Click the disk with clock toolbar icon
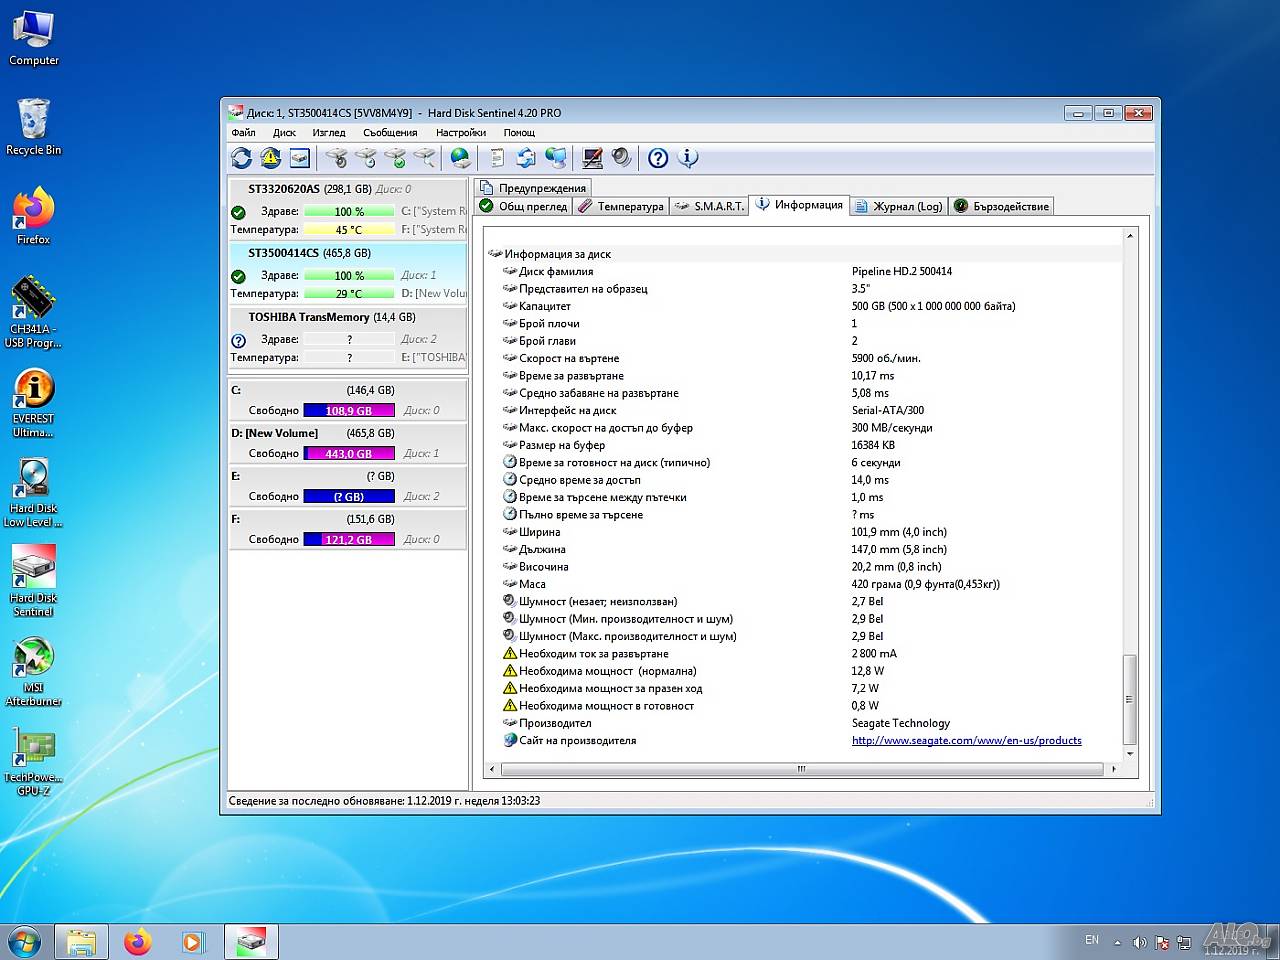Image resolution: width=1280 pixels, height=960 pixels. (x=366, y=158)
